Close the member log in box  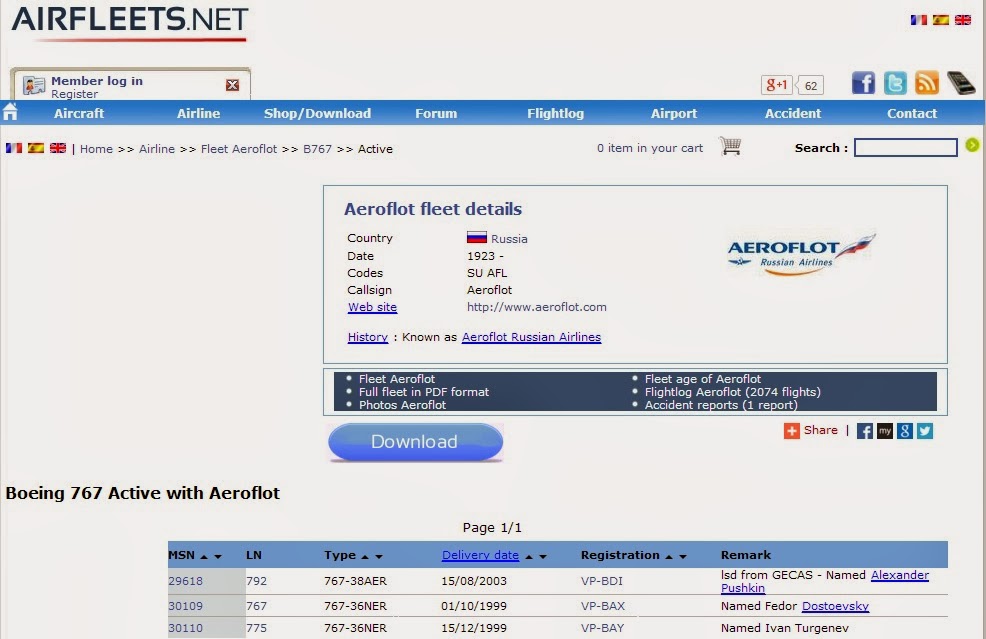pos(232,85)
